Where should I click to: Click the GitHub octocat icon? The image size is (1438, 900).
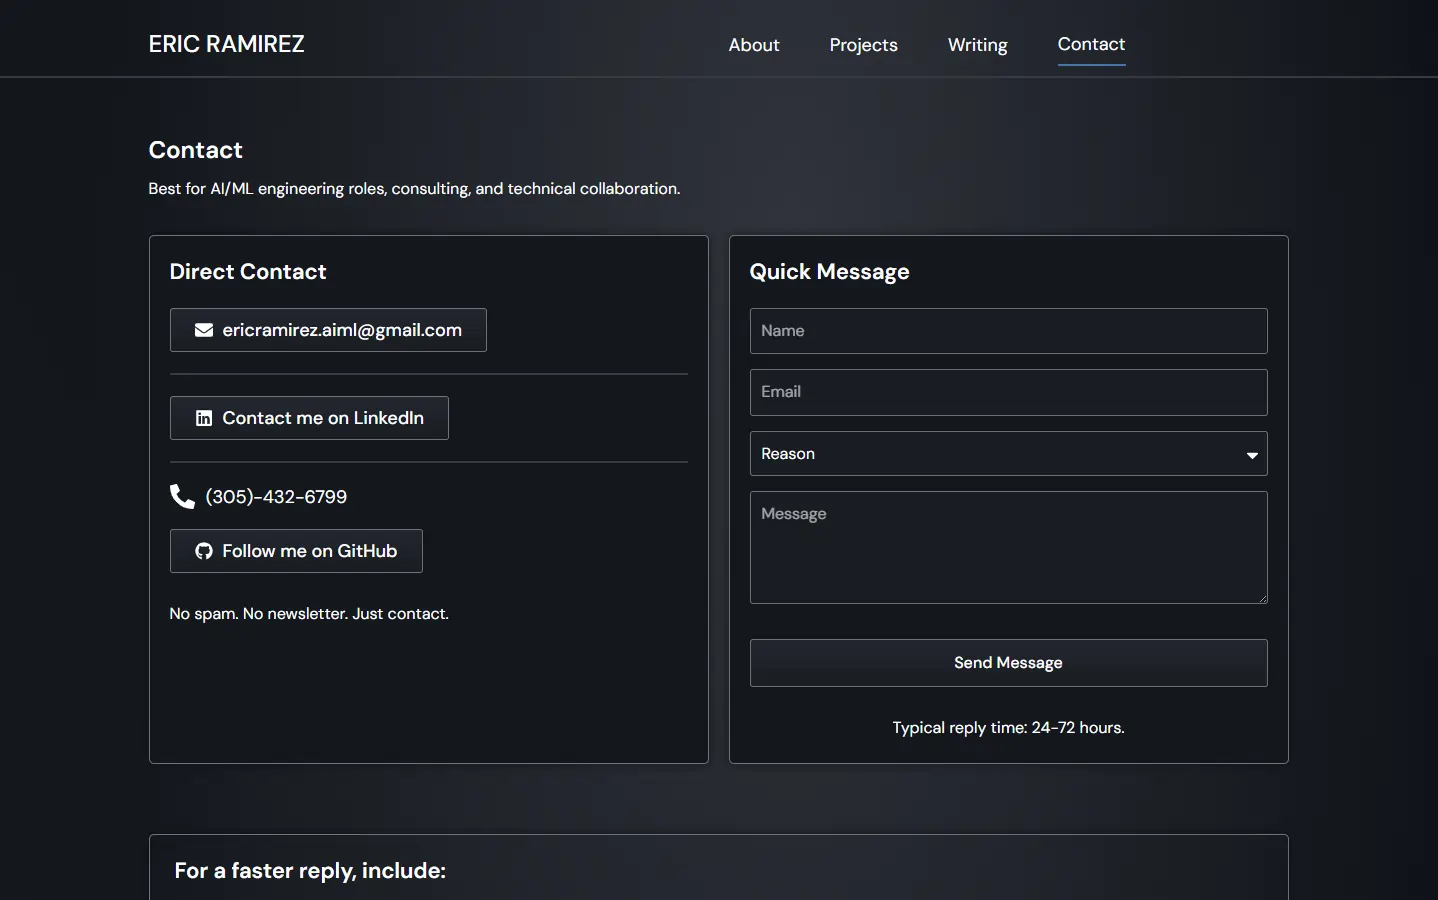[x=204, y=551]
